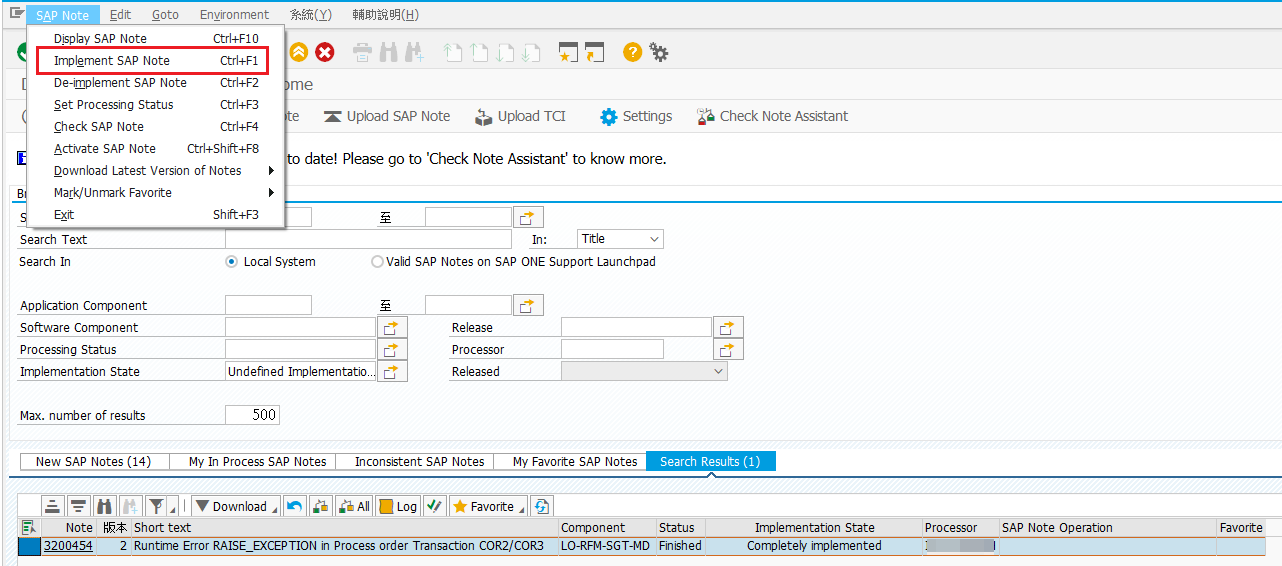Open the Edit menu
This screenshot has height=566, width=1282.
point(120,14)
